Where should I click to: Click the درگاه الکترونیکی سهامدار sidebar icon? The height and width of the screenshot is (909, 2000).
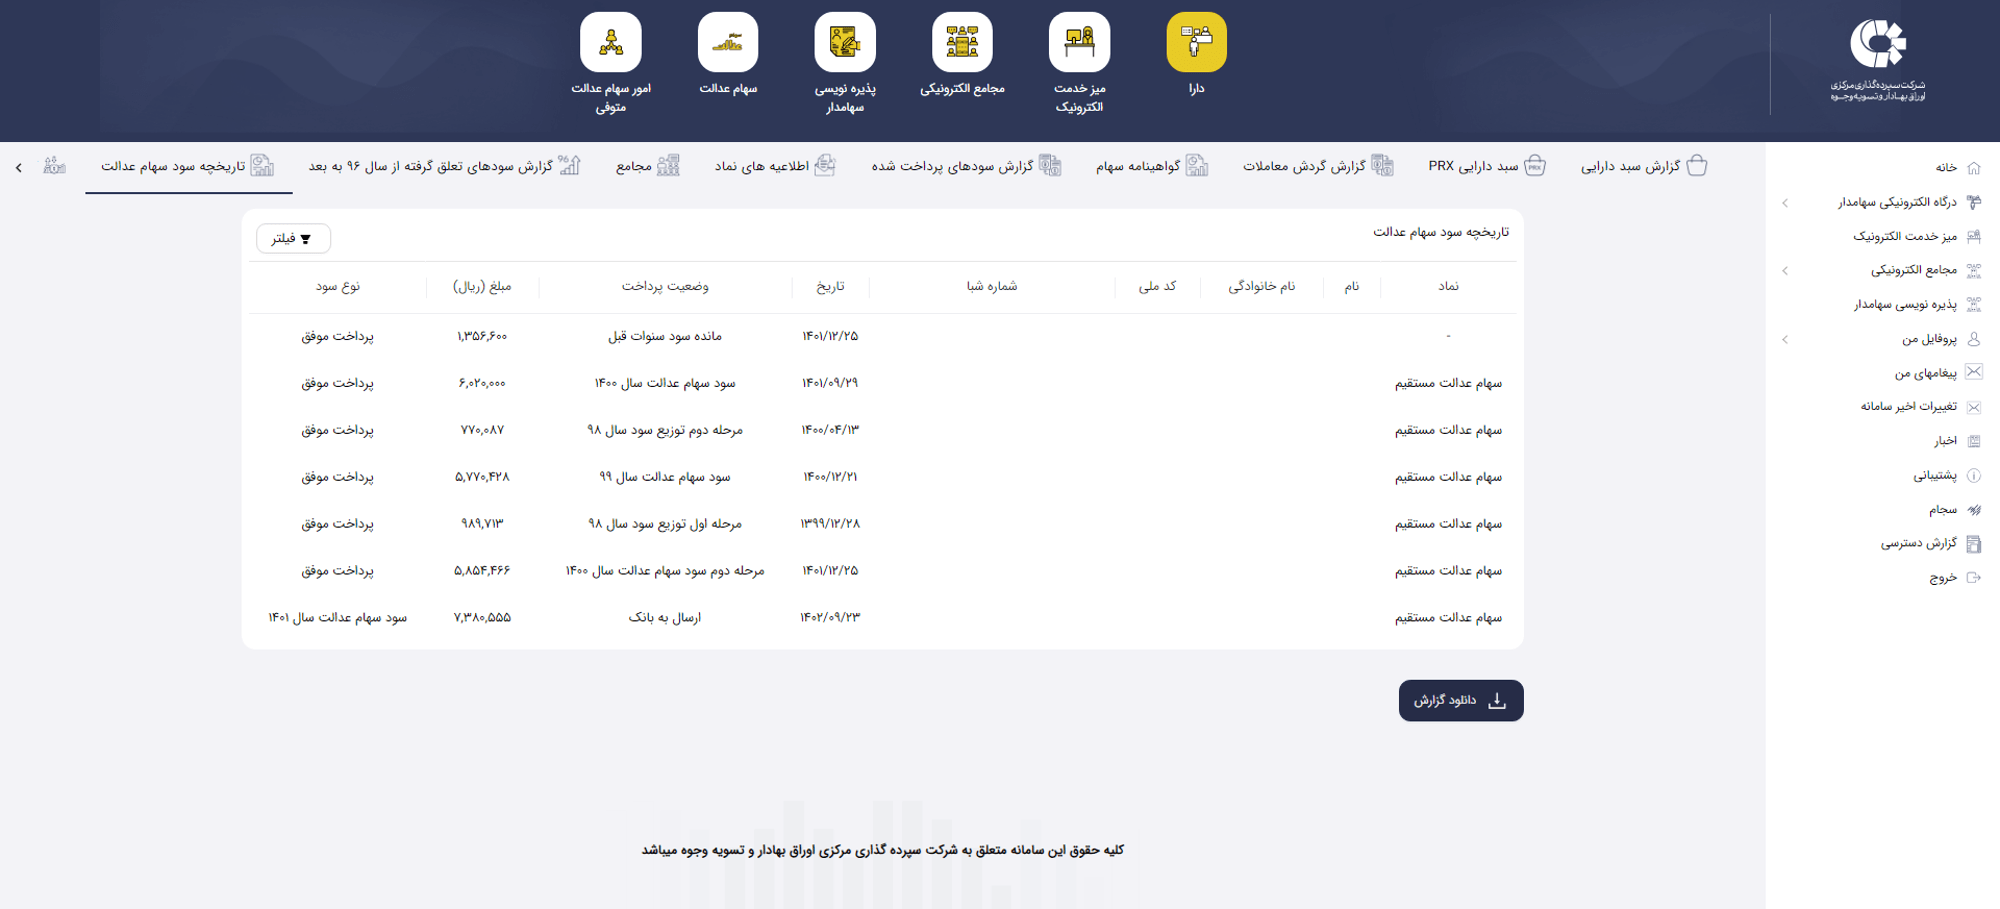click(1974, 202)
